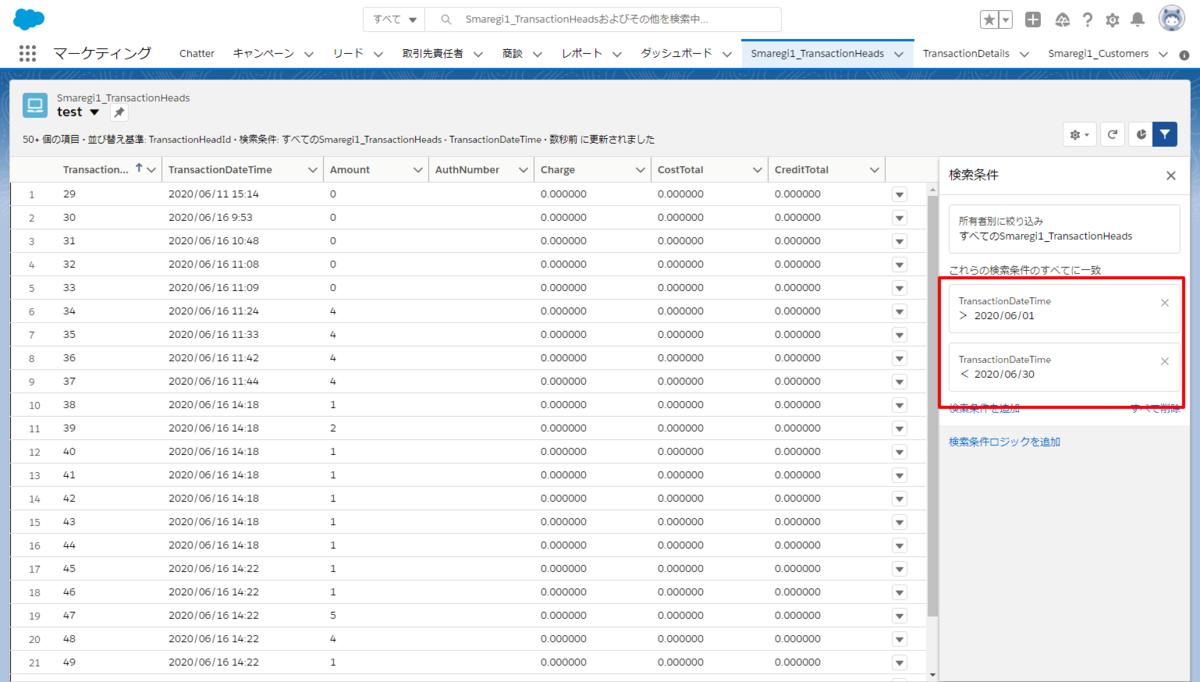Open the help question mark icon
Viewport: 1200px width, 682px height.
(1087, 20)
